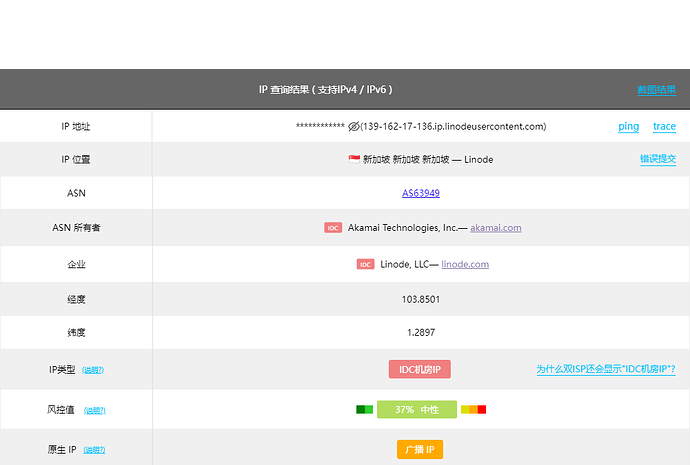Screen dimensions: 690x465
Task: Open the 截图结果 screenshot link
Action: (x=657, y=90)
